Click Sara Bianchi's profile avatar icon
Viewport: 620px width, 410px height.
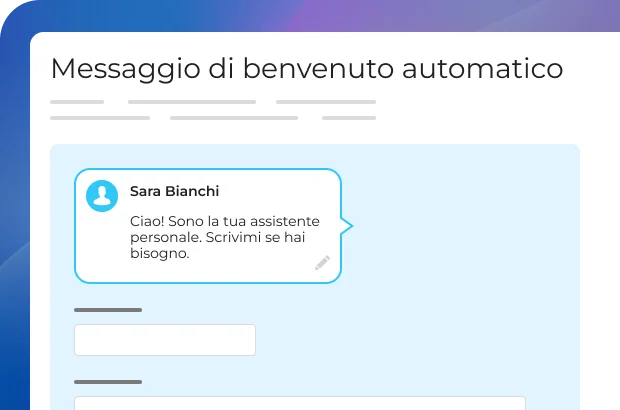(x=101, y=196)
